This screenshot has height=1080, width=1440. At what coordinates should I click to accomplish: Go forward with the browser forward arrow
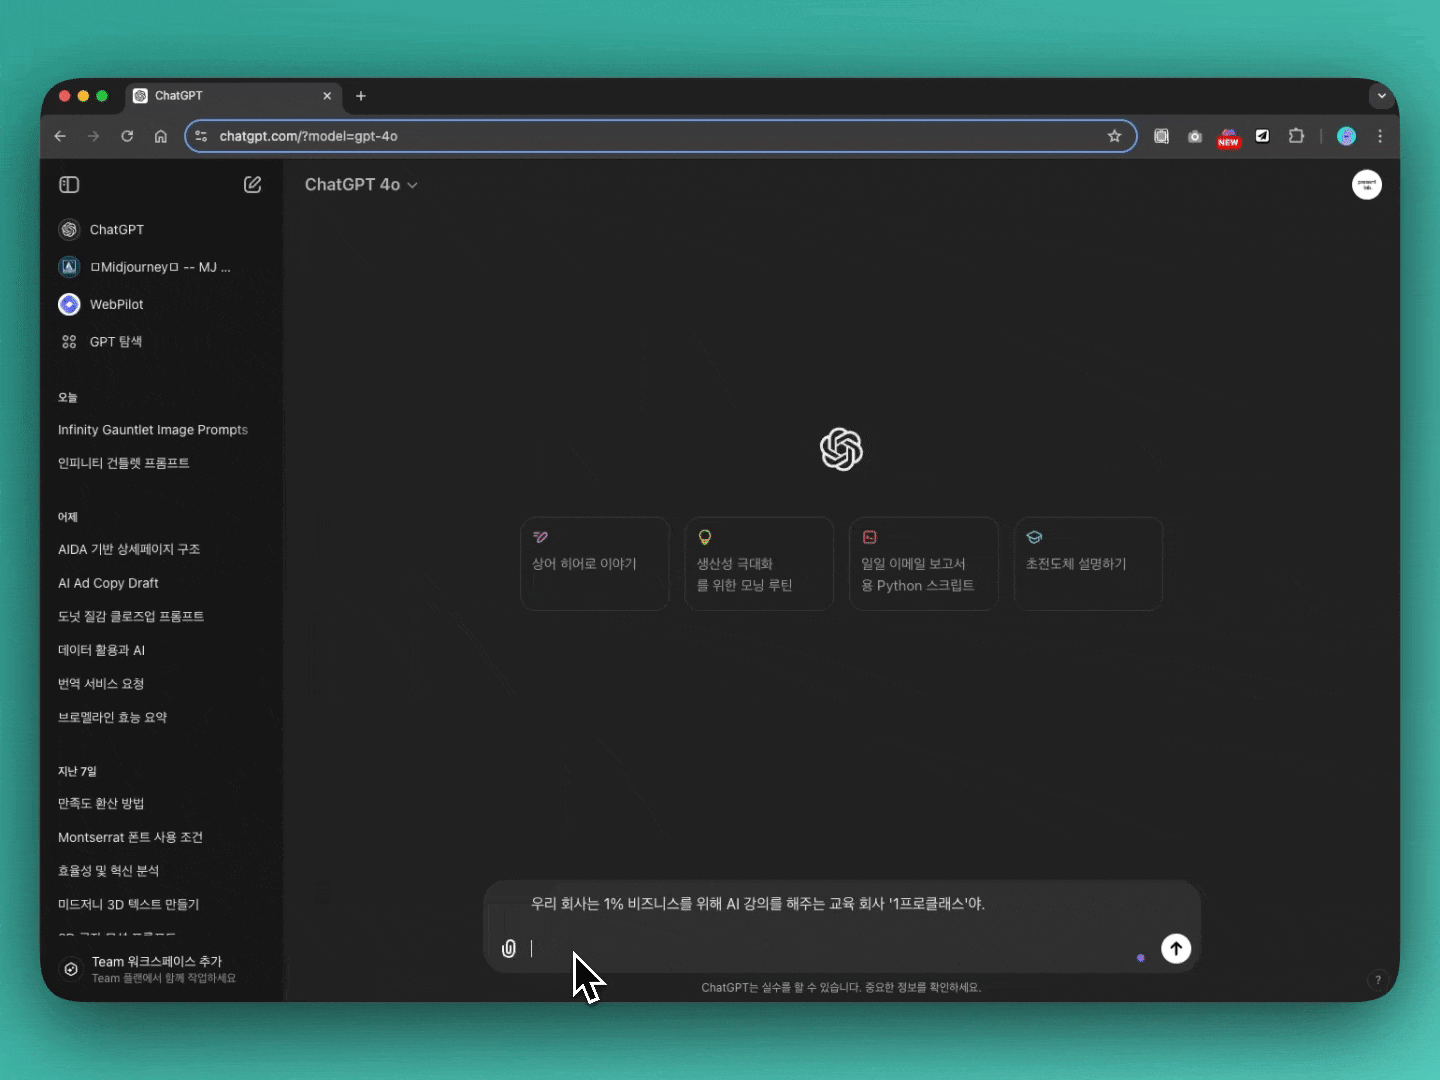coord(93,136)
